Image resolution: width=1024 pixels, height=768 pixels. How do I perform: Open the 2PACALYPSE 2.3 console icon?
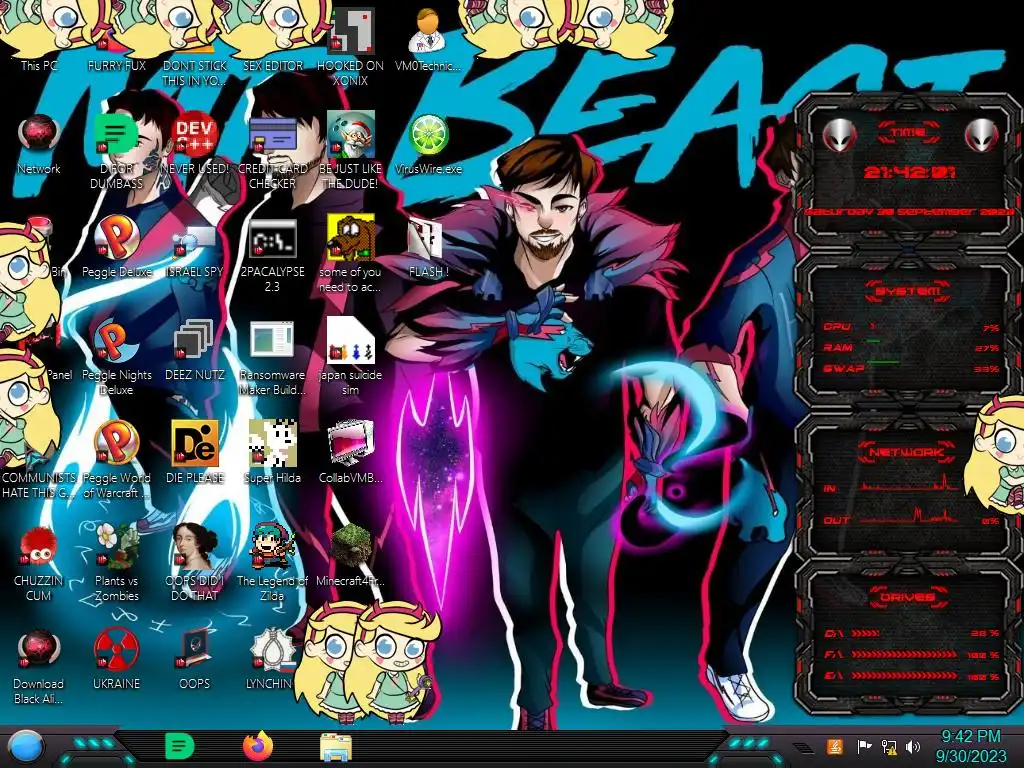[x=272, y=255]
